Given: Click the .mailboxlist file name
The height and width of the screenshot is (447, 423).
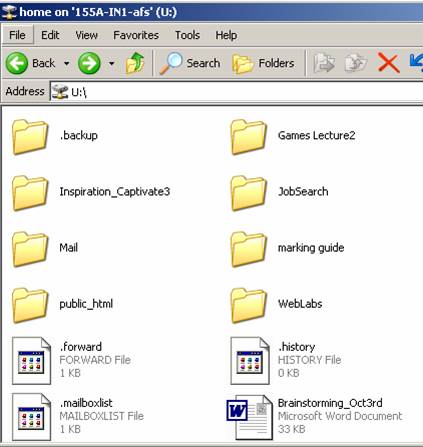Looking at the screenshot, I should (86, 403).
